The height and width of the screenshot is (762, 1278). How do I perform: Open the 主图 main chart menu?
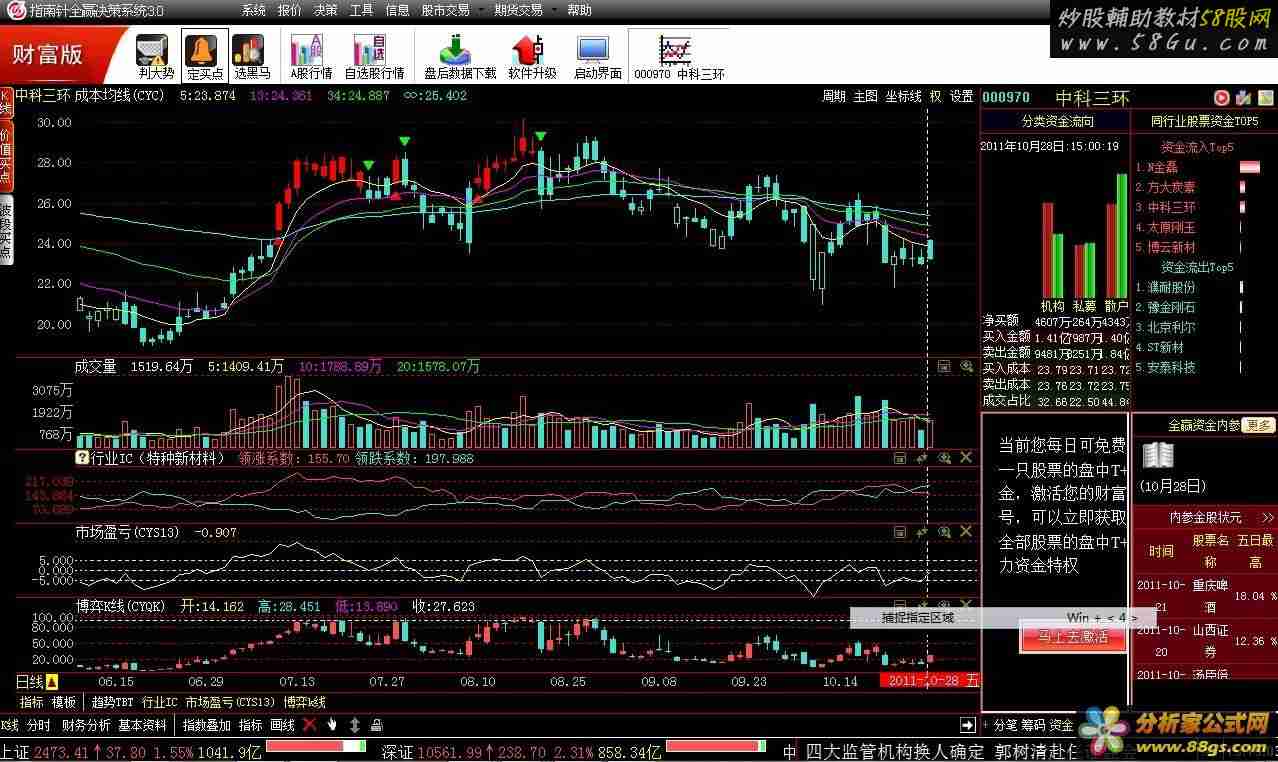[865, 96]
